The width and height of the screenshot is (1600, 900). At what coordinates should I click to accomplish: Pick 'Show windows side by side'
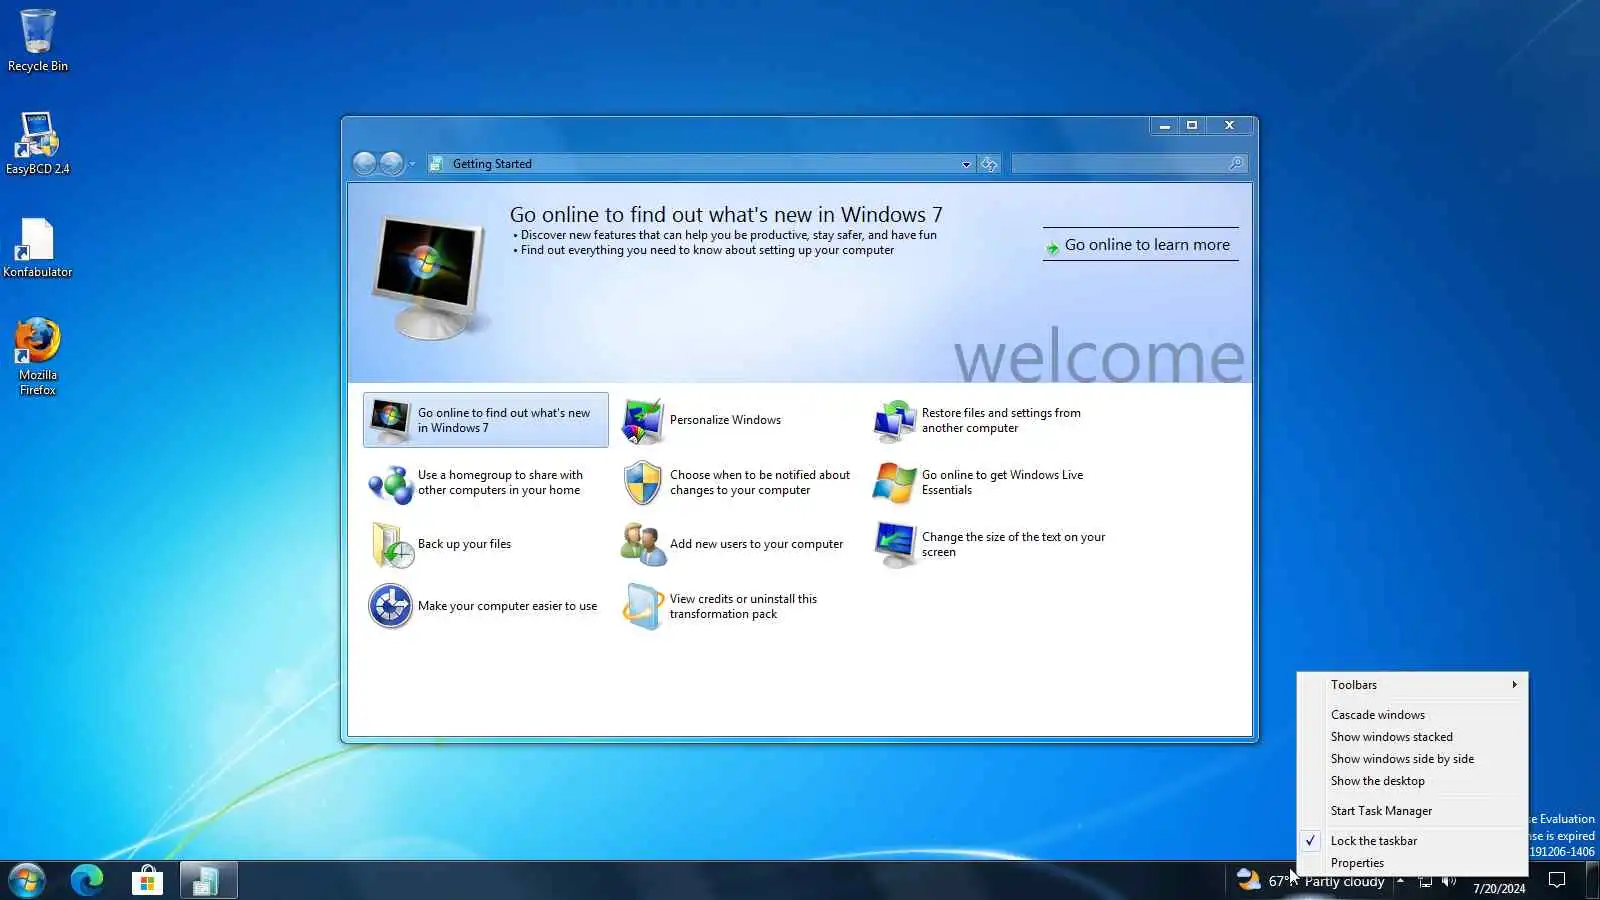[1412, 759]
